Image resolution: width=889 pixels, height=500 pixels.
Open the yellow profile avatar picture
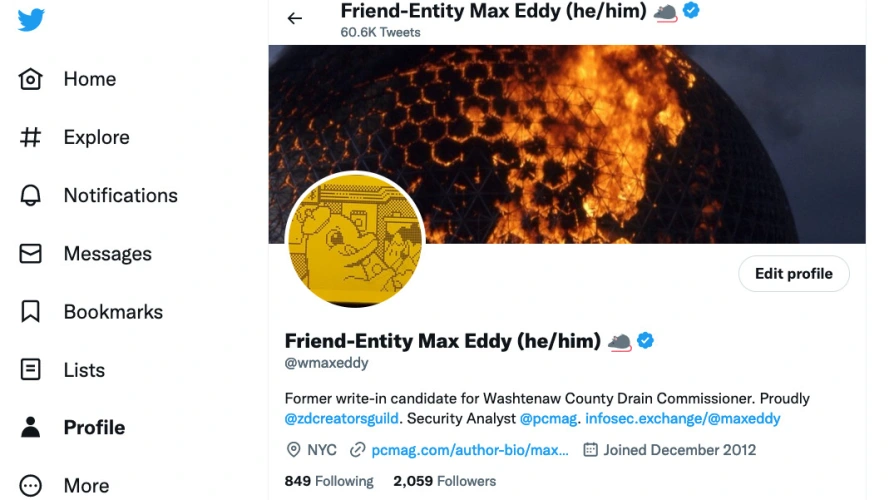[x=355, y=241]
